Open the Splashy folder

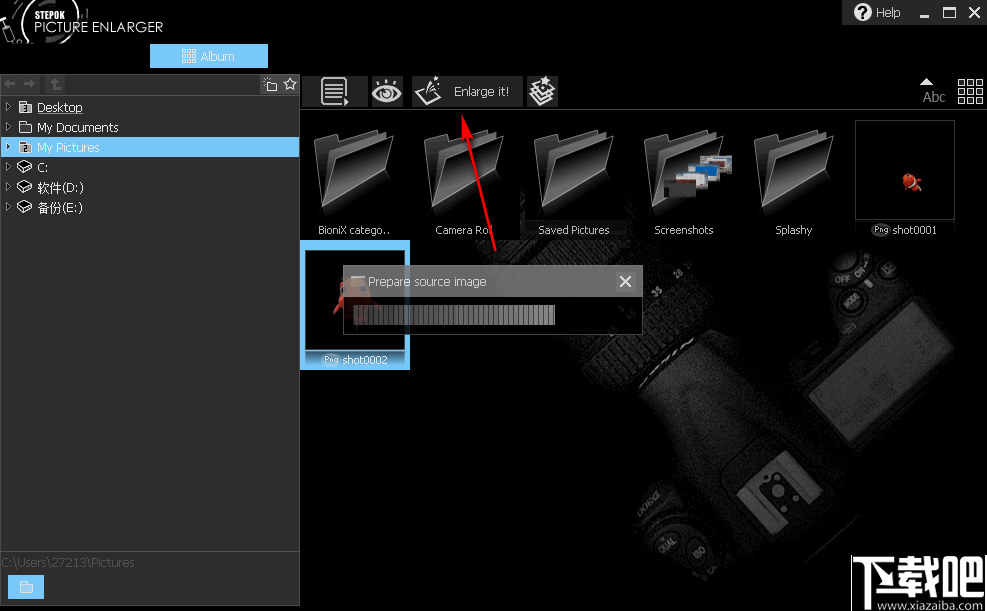coord(793,180)
